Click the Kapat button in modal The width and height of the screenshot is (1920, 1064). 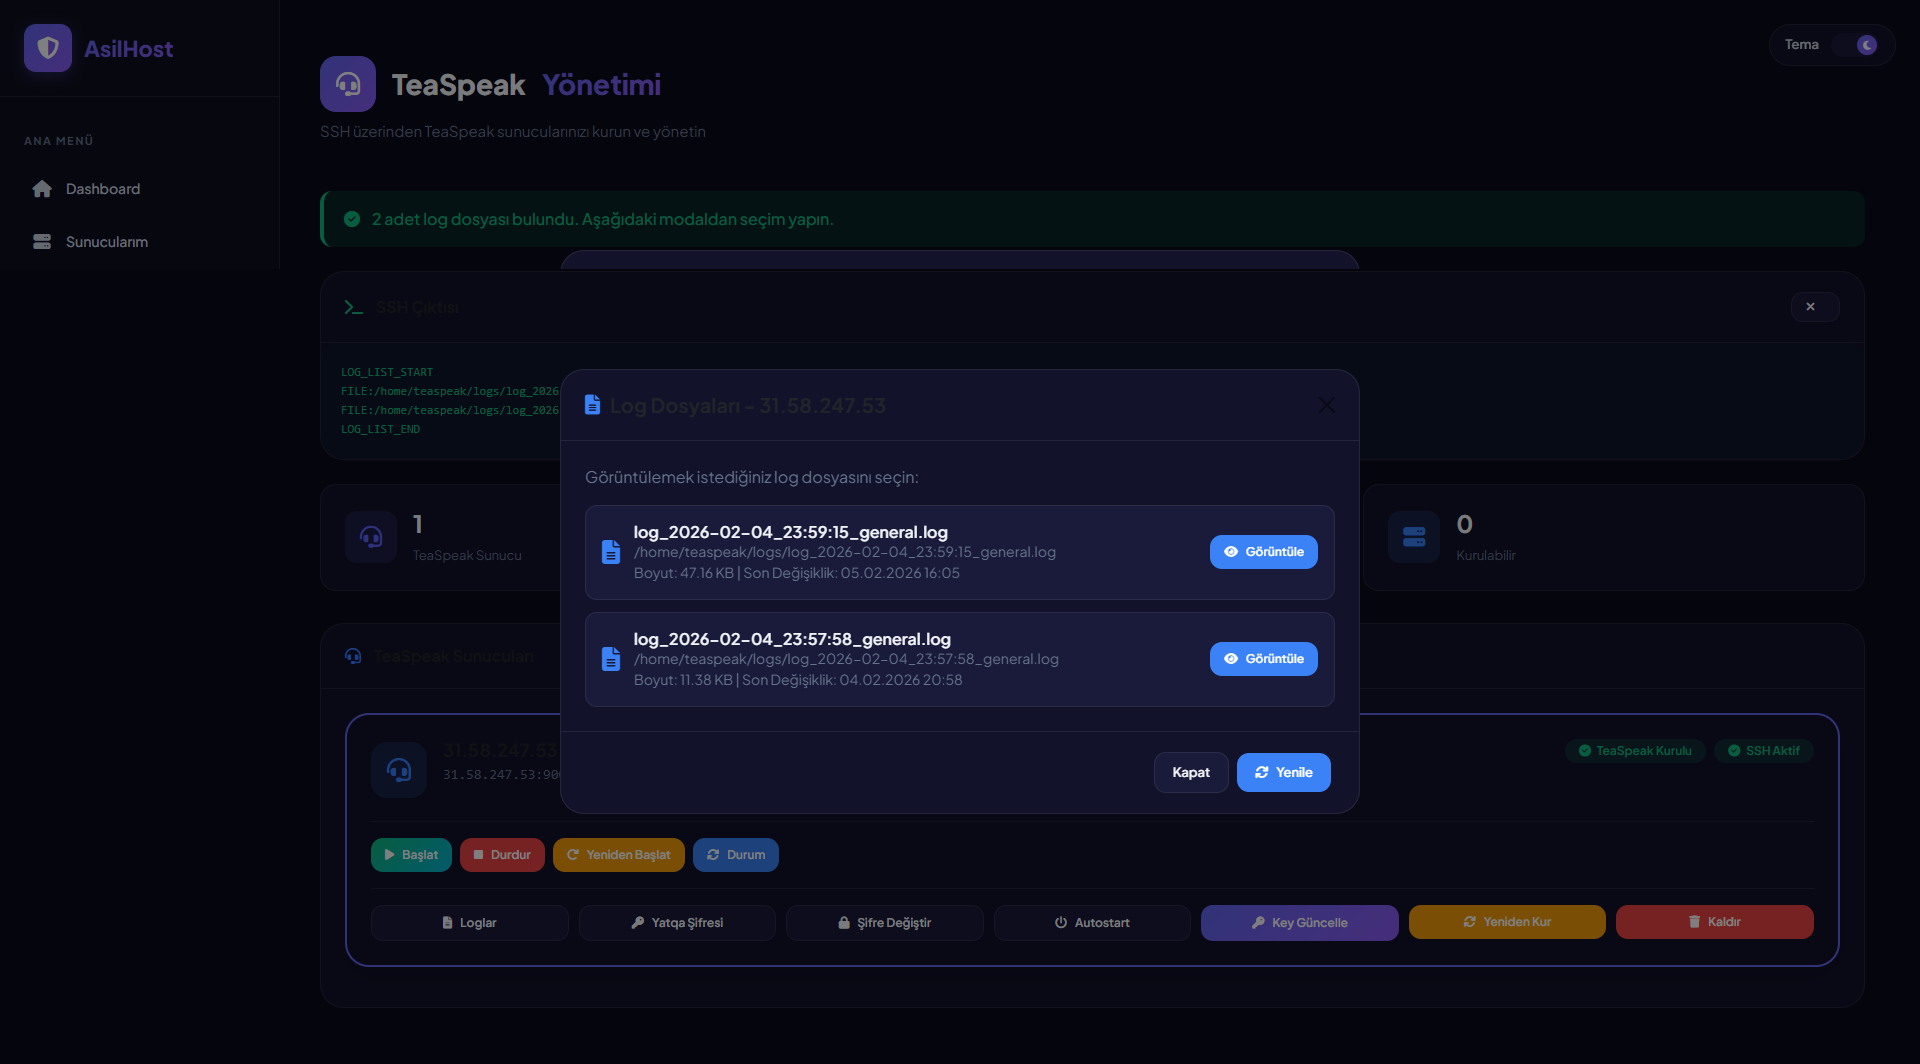(1191, 772)
